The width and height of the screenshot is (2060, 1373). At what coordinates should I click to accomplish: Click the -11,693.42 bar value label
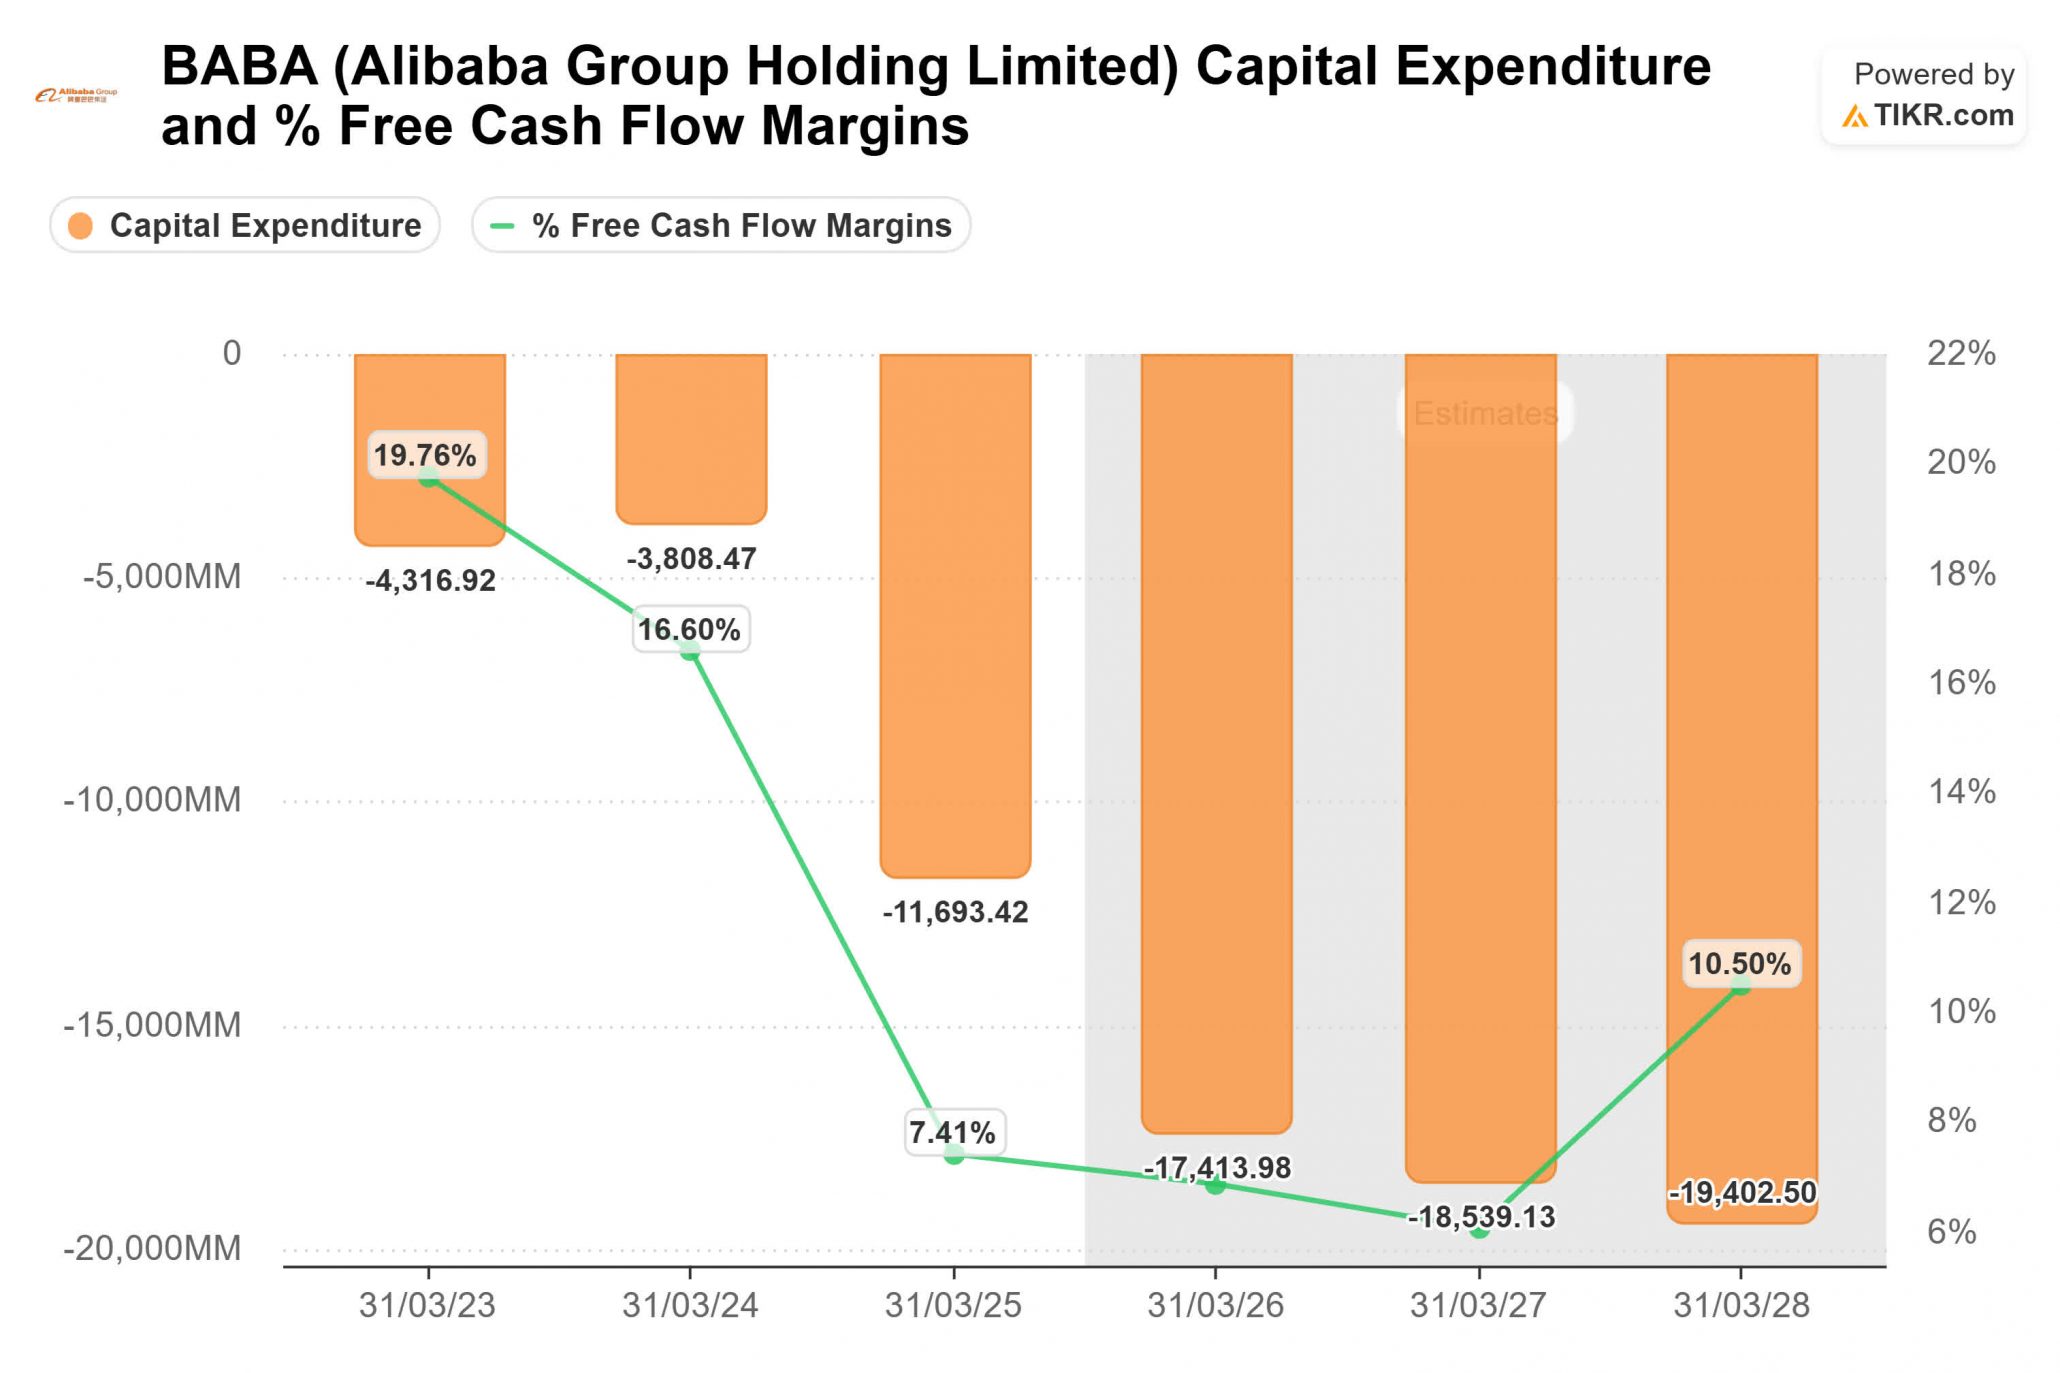955,912
